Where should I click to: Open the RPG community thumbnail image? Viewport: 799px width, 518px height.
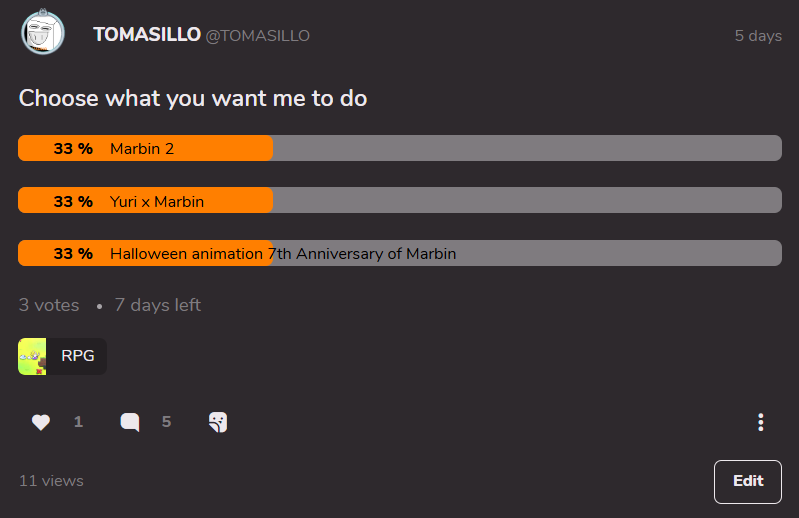(33, 356)
